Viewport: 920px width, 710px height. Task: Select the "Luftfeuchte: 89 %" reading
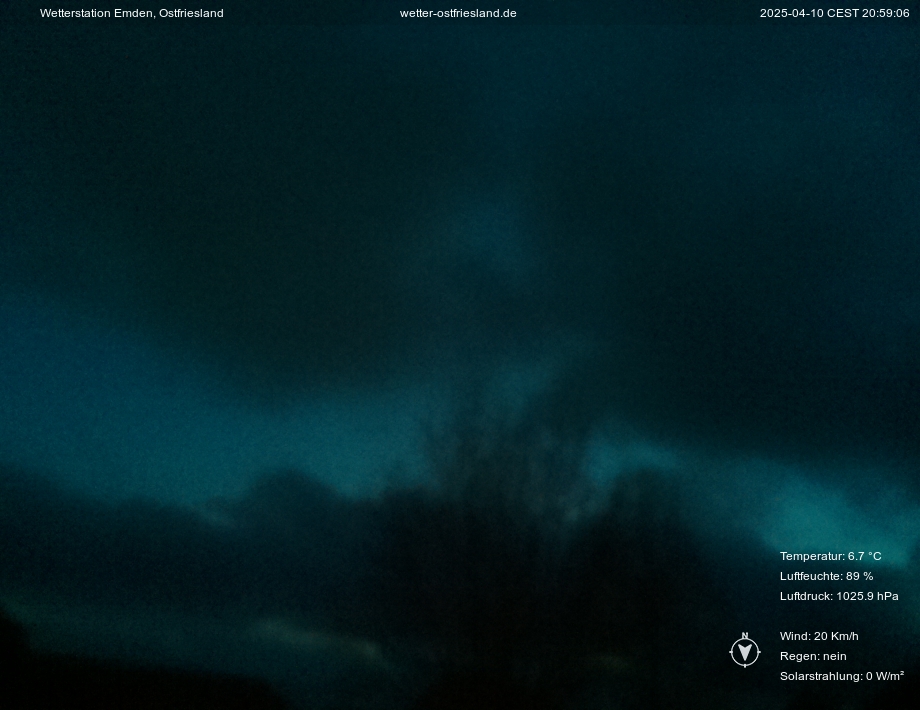[x=826, y=576]
